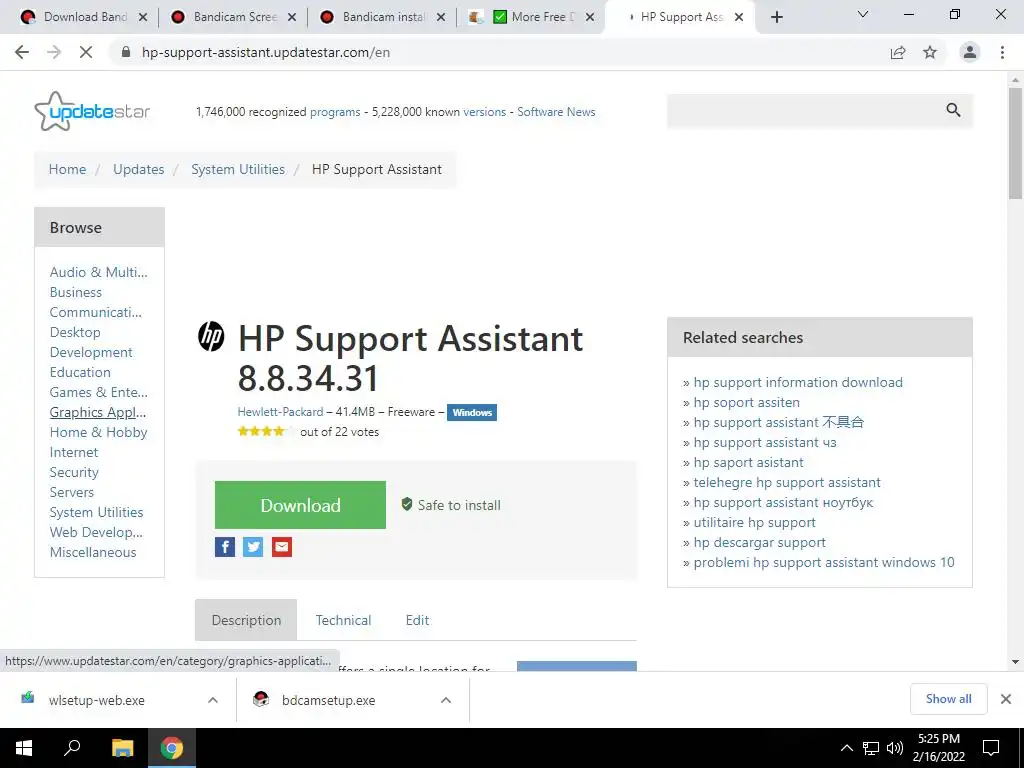This screenshot has height=768, width=1024.
Task: Share via Twitter icon
Action: pyautogui.click(x=253, y=547)
